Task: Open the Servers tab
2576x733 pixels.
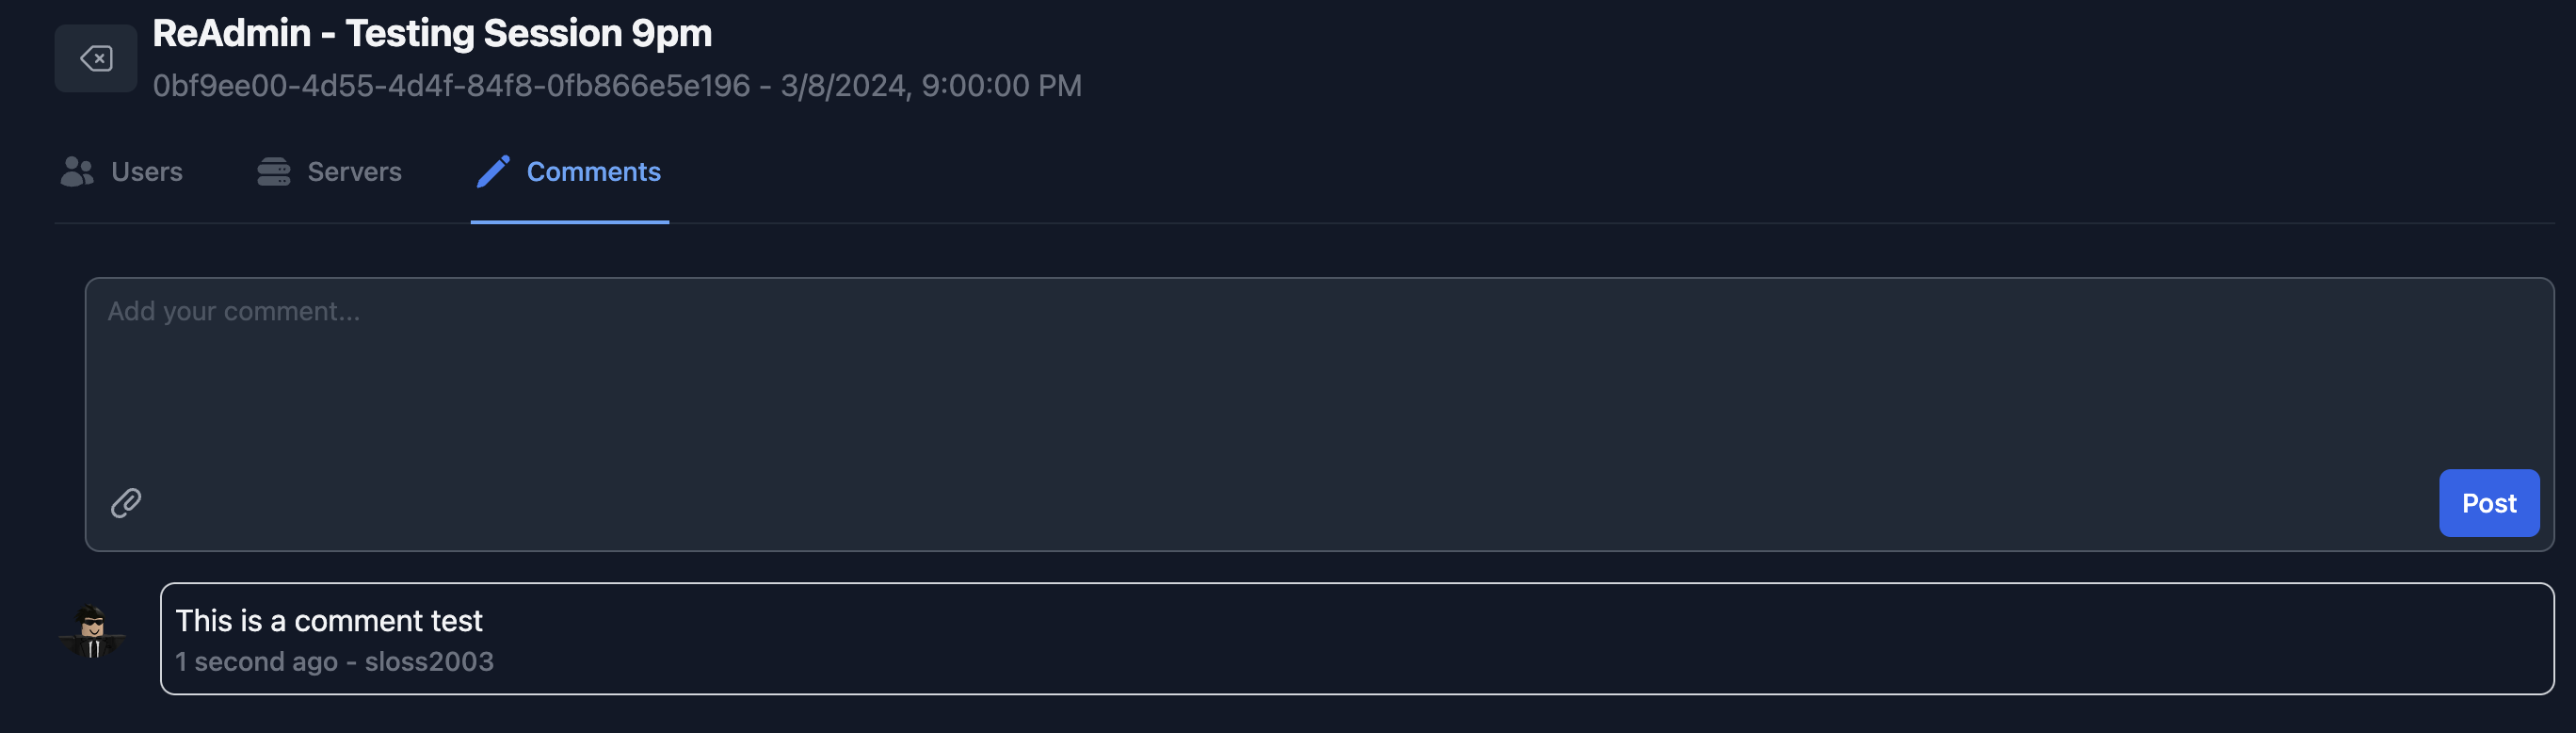Action: click(354, 171)
